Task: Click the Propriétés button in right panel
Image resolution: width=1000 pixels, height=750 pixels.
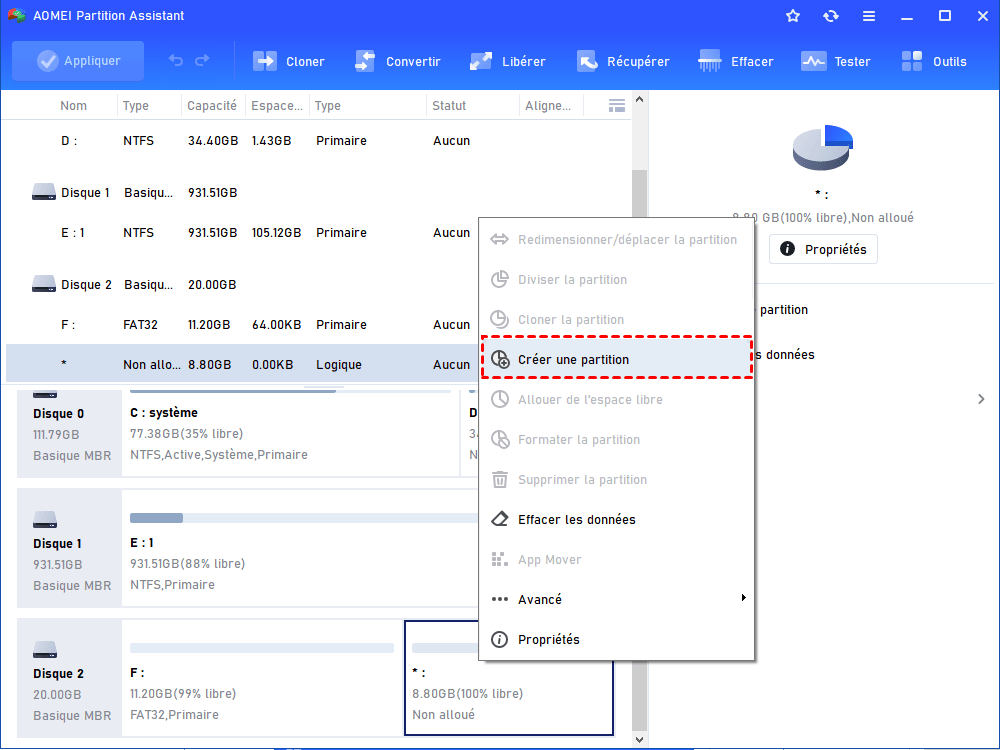Action: (x=823, y=249)
